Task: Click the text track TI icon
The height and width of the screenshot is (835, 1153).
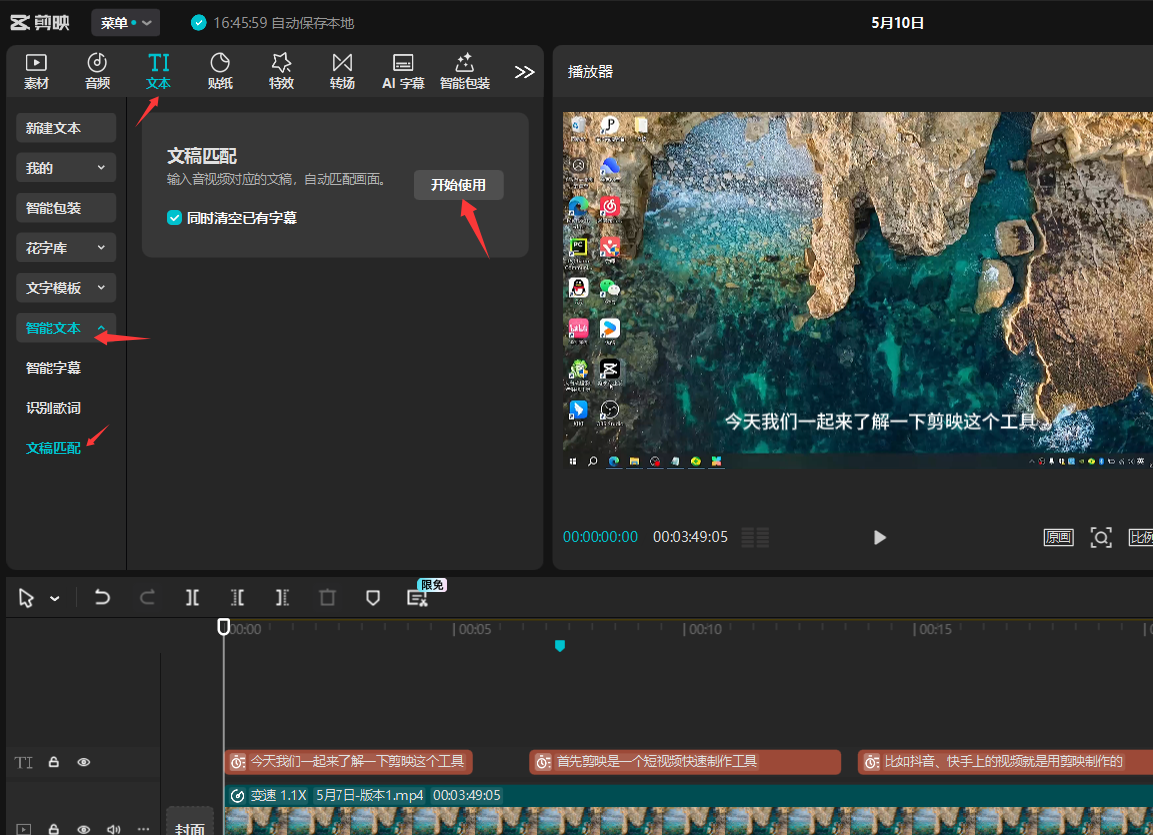Action: click(x=24, y=762)
